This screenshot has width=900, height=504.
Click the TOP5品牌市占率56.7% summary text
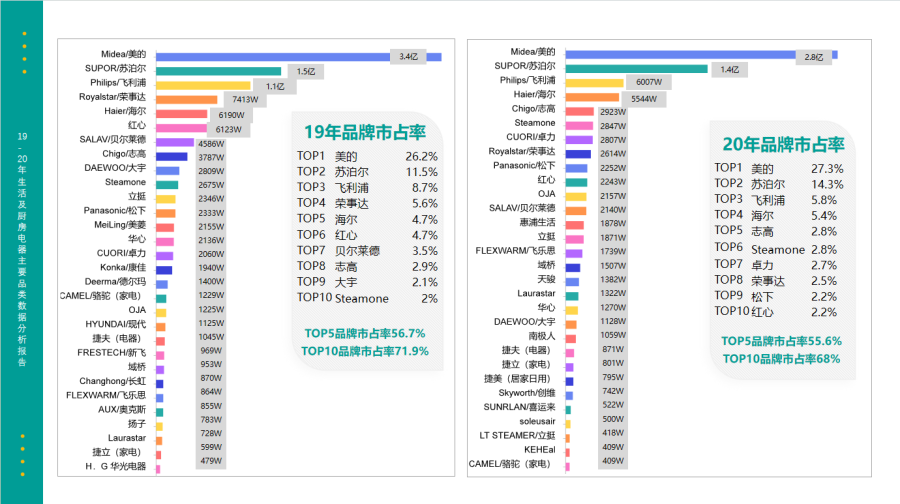click(364, 333)
